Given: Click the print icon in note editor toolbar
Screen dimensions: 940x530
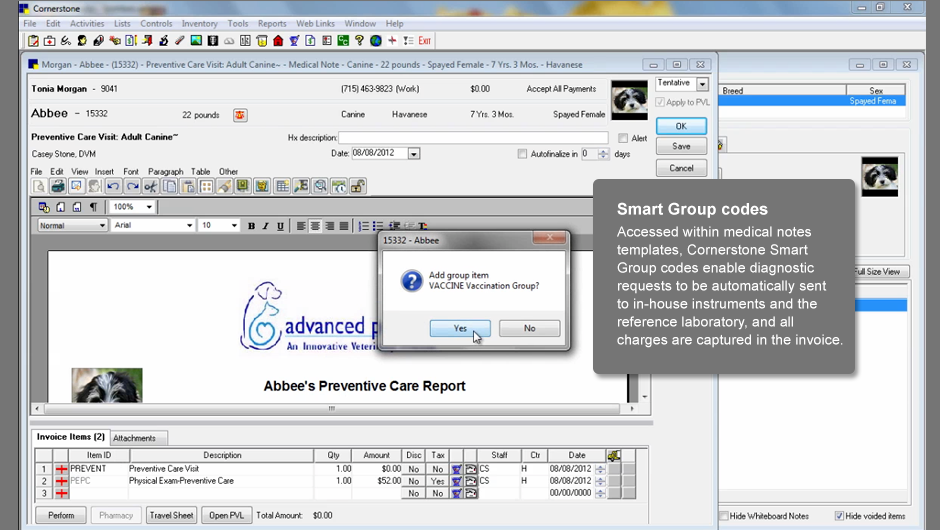Looking at the screenshot, I should coord(58,186).
